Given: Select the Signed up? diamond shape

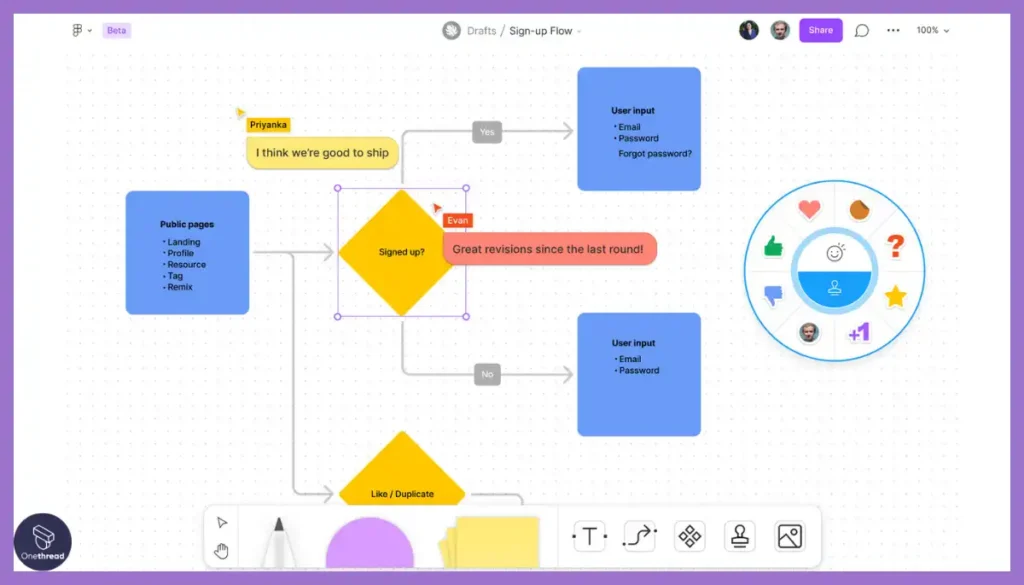Looking at the screenshot, I should pyautogui.click(x=402, y=252).
